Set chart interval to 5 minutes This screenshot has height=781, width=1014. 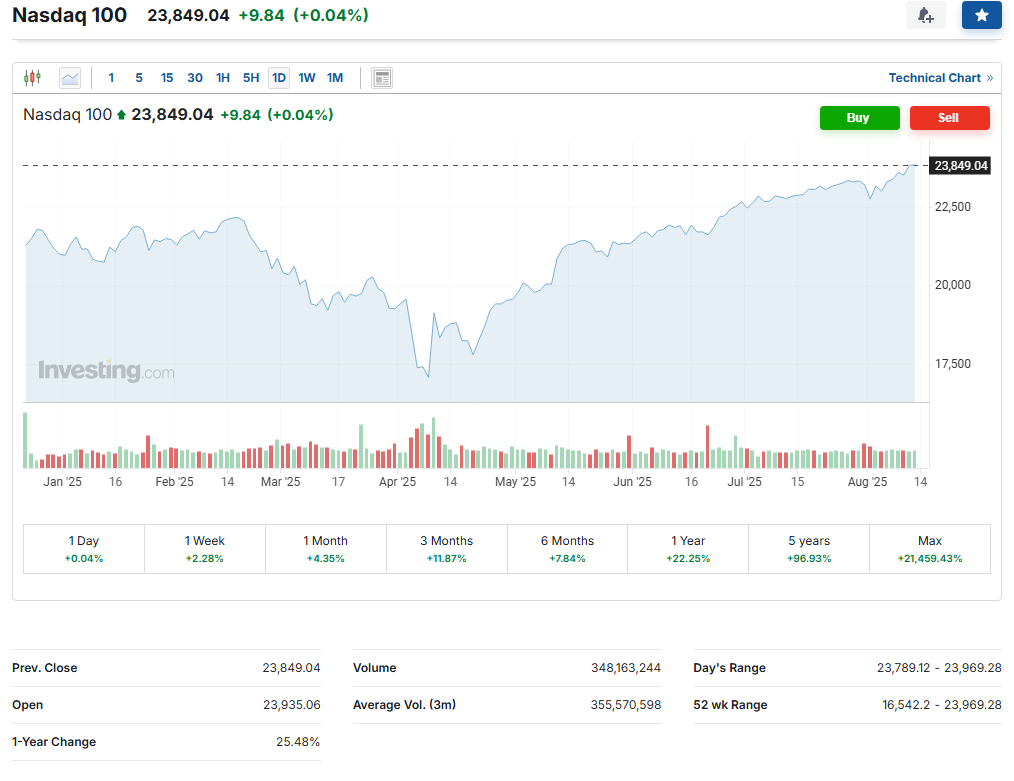[x=139, y=78]
